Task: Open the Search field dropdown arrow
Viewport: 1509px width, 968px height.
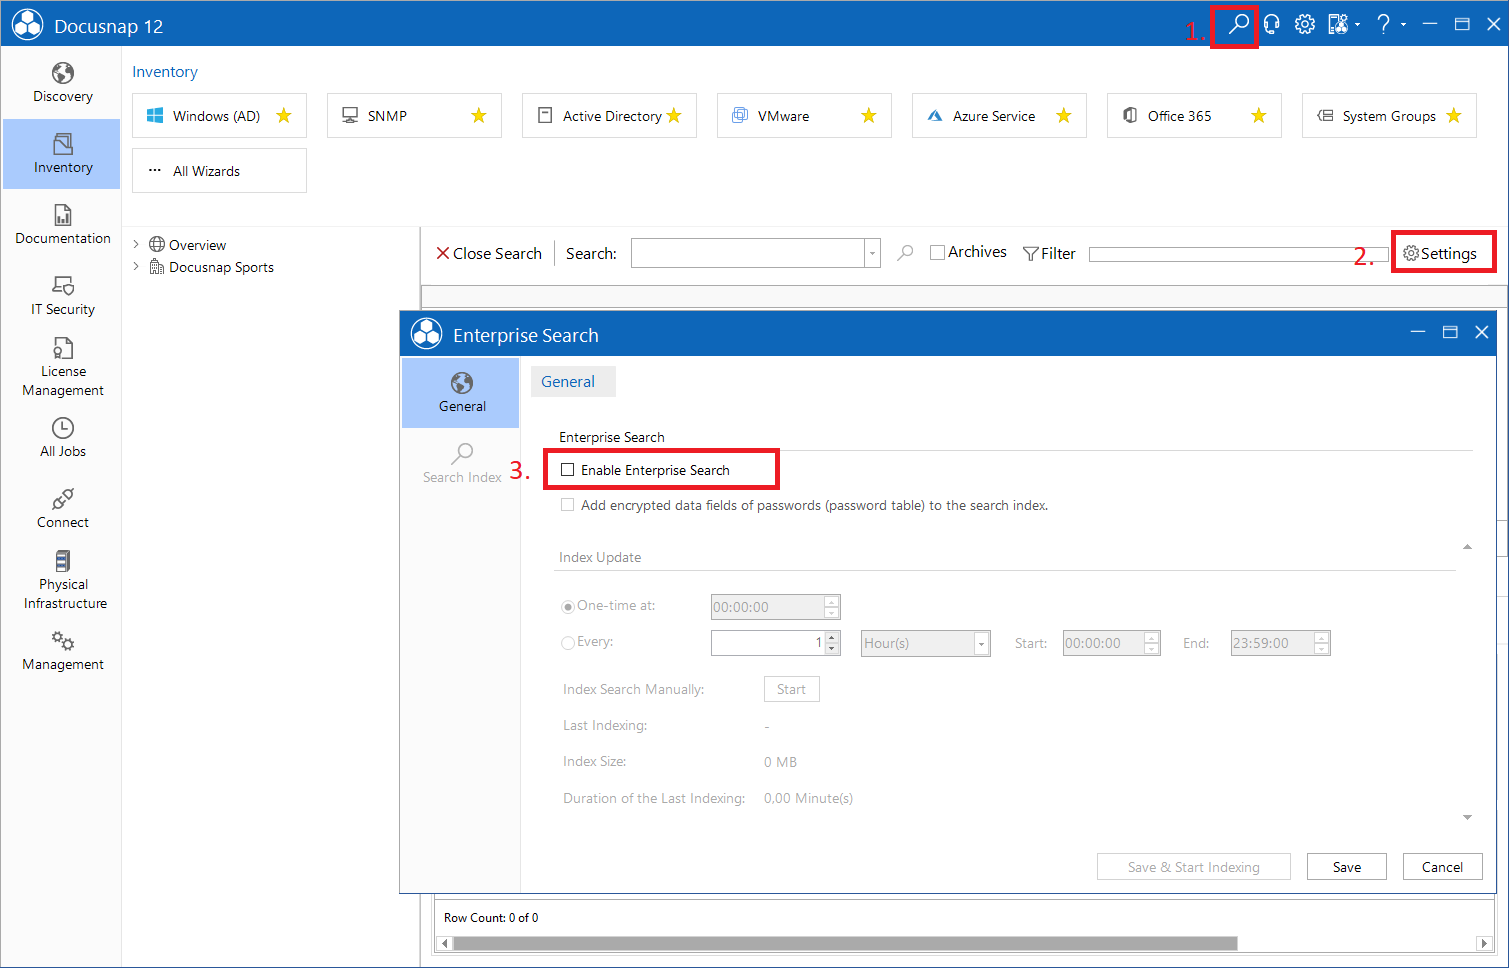Action: point(872,253)
